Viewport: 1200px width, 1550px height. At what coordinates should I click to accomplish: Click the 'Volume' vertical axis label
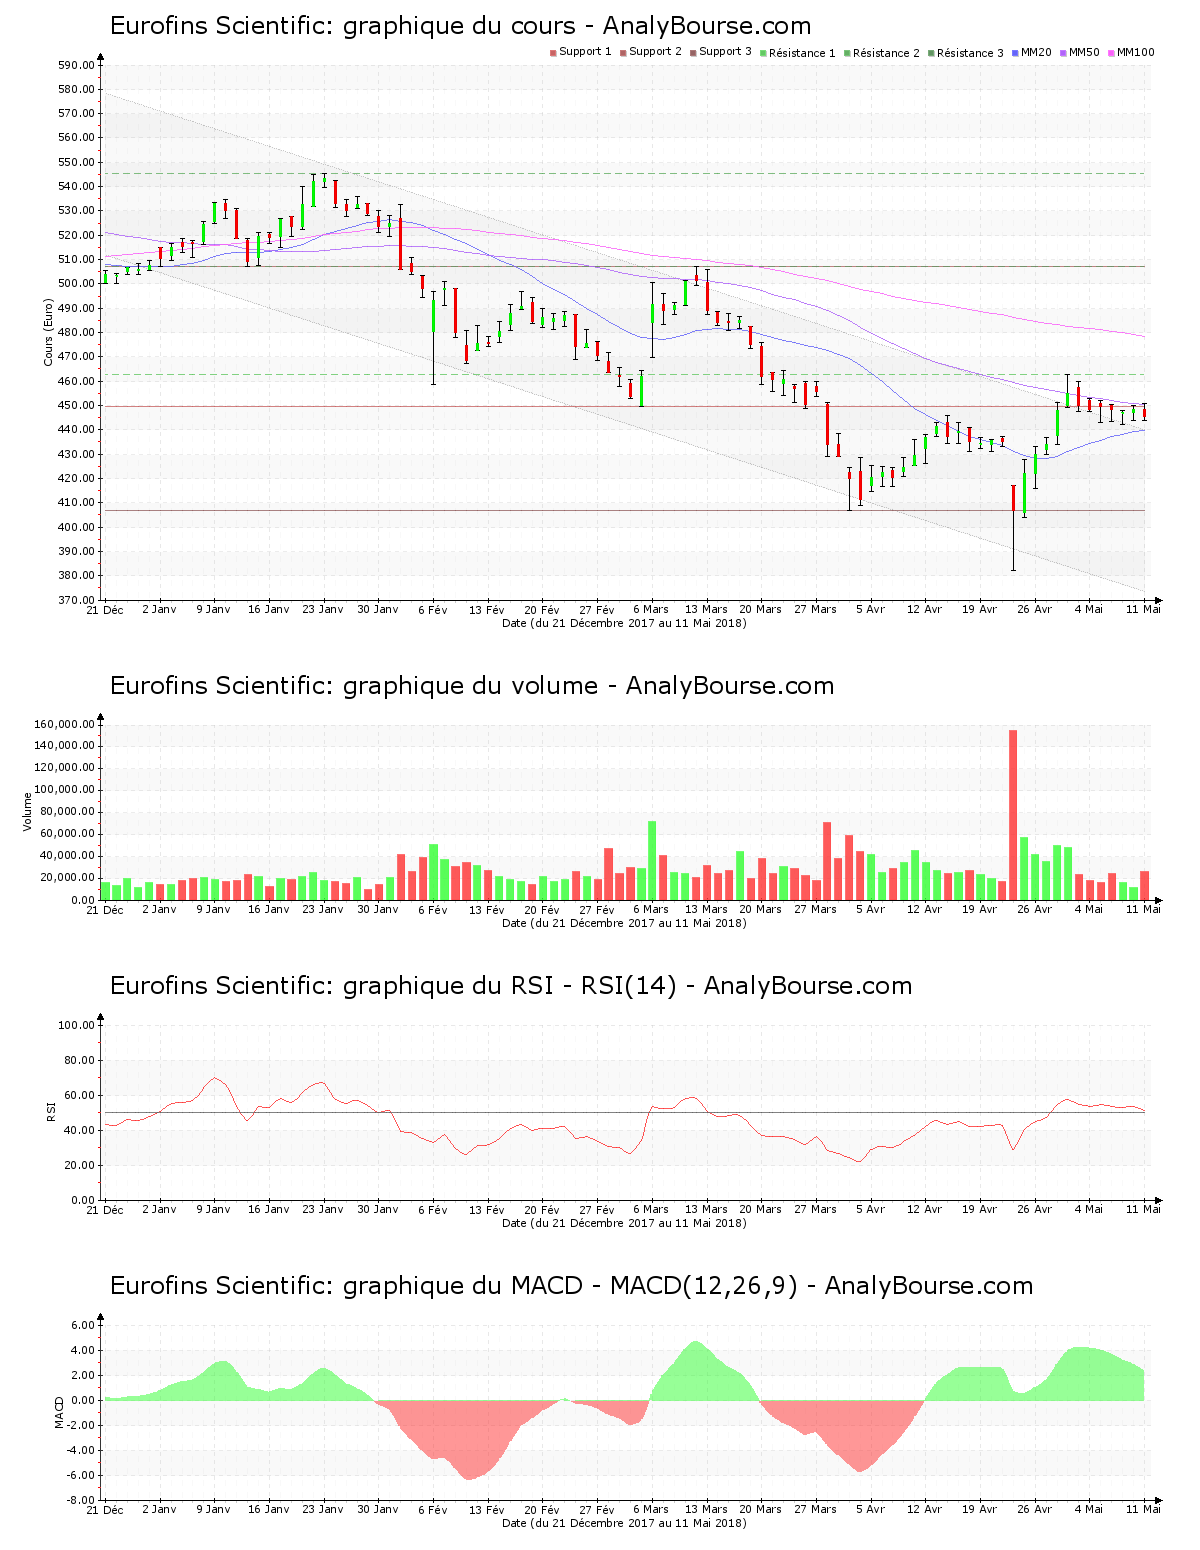pos(28,812)
